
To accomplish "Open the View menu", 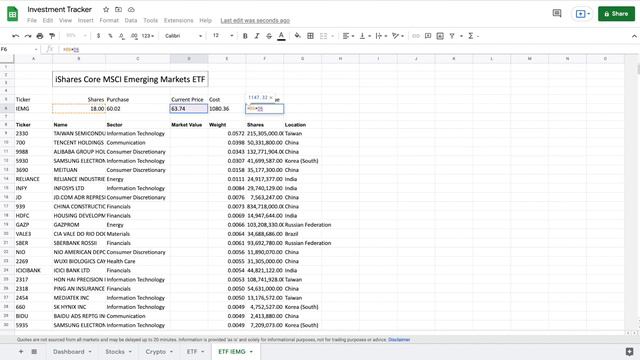I will click(x=65, y=20).
